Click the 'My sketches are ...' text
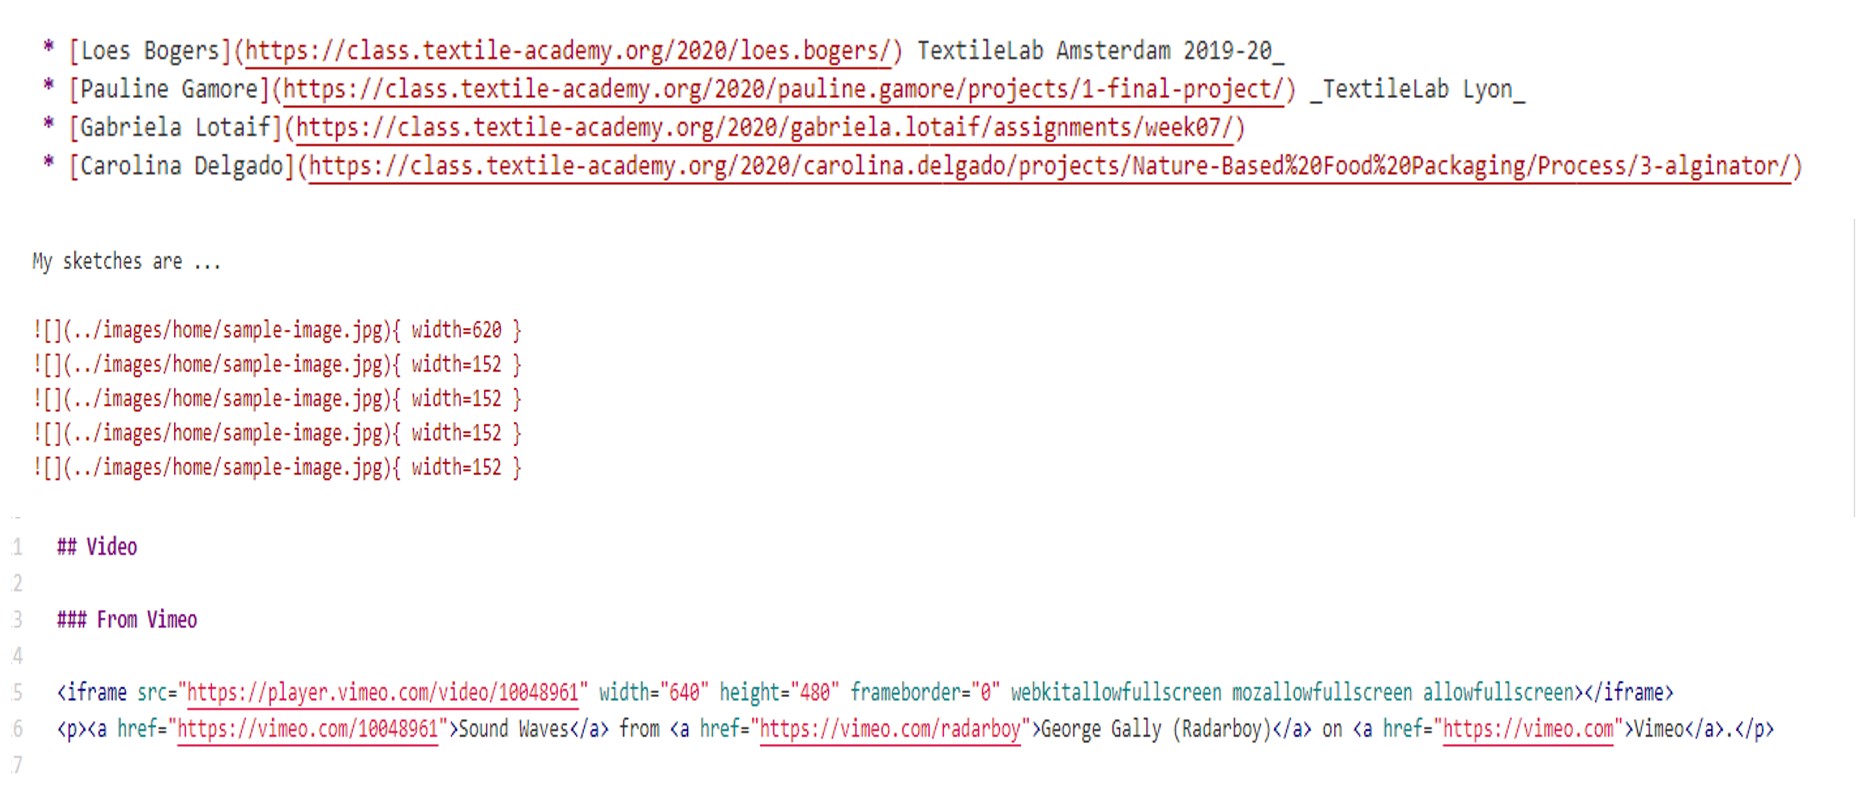 point(126,262)
